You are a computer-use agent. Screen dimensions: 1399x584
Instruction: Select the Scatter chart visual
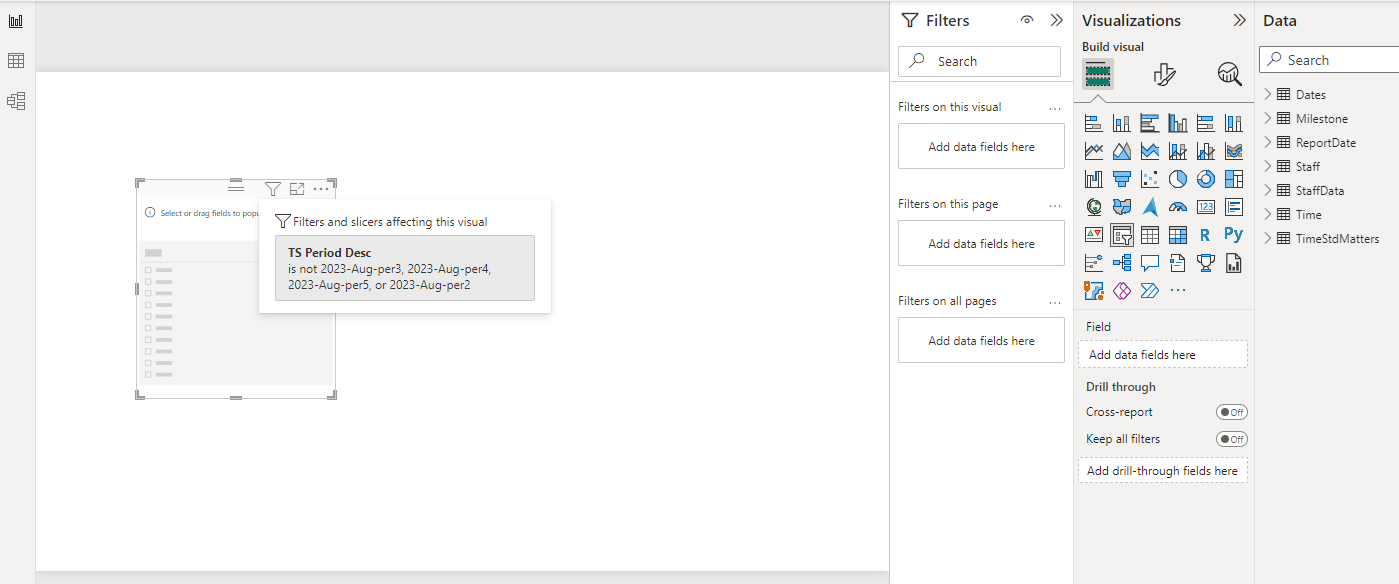[x=1150, y=179]
